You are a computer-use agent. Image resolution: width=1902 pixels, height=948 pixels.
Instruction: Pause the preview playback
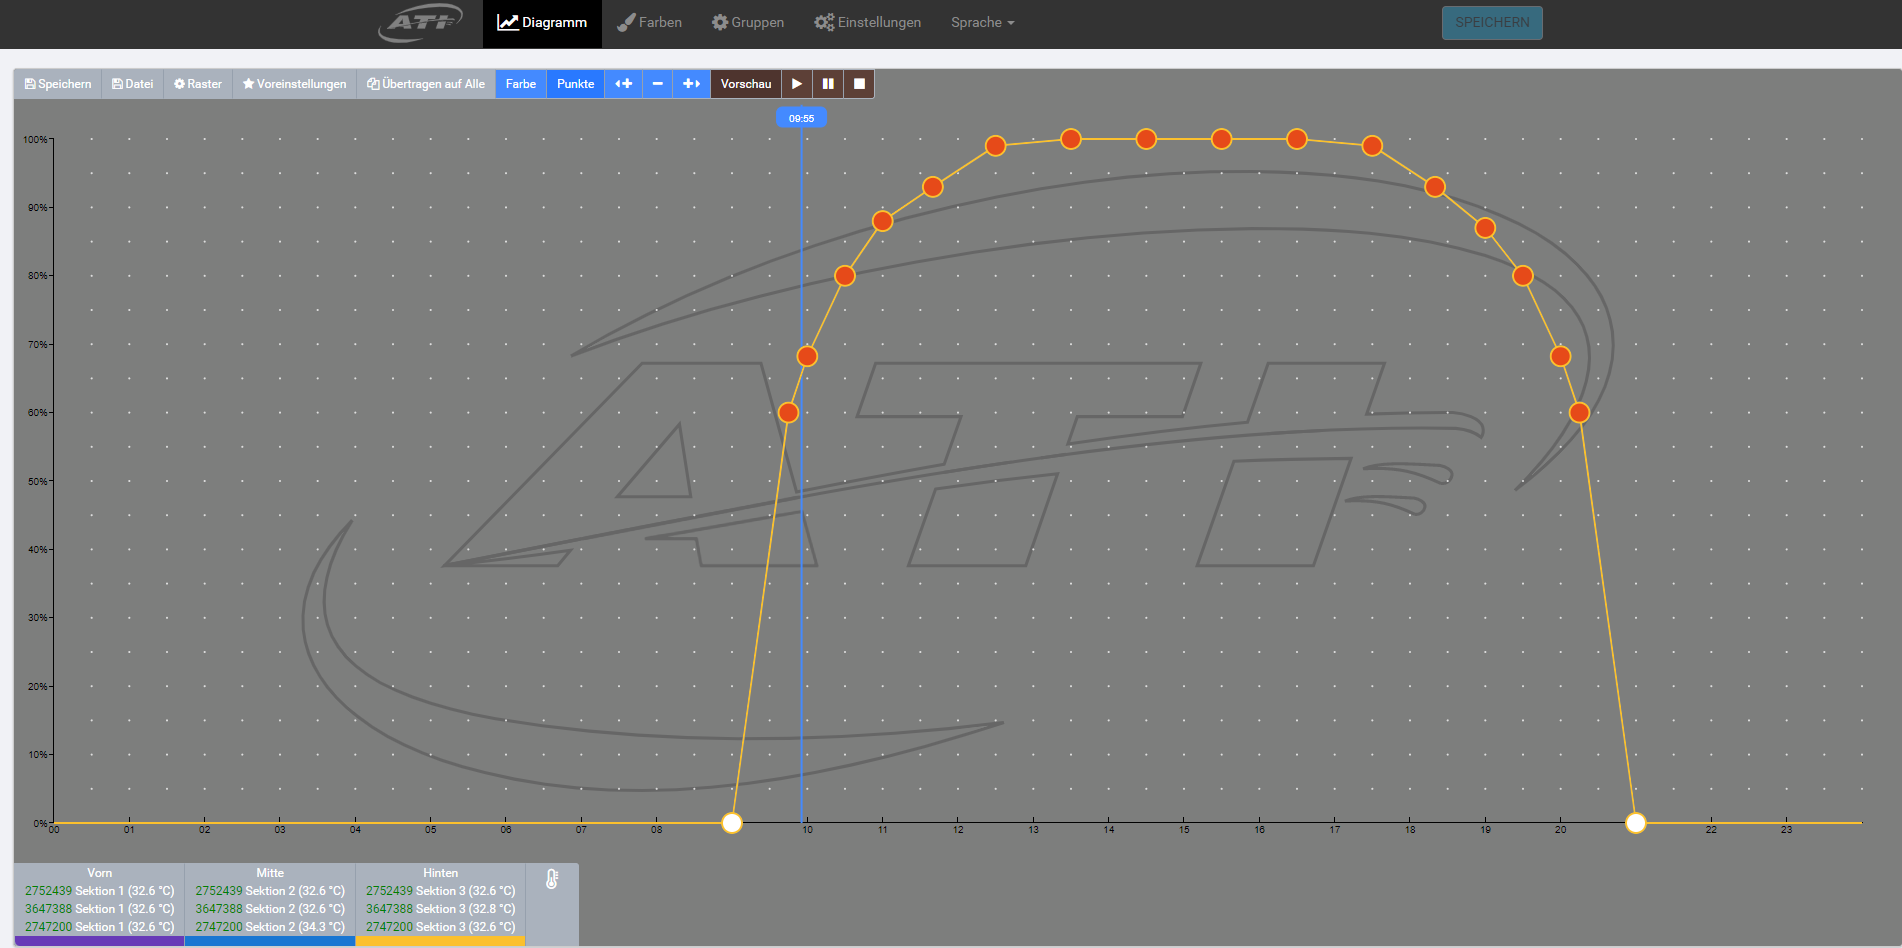click(828, 84)
